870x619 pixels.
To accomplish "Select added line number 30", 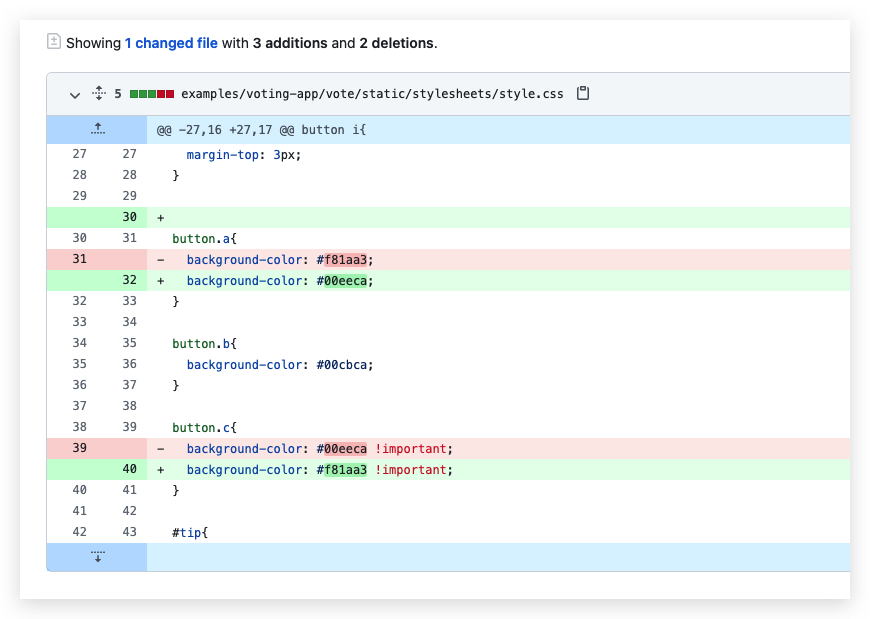I will coord(129,218).
